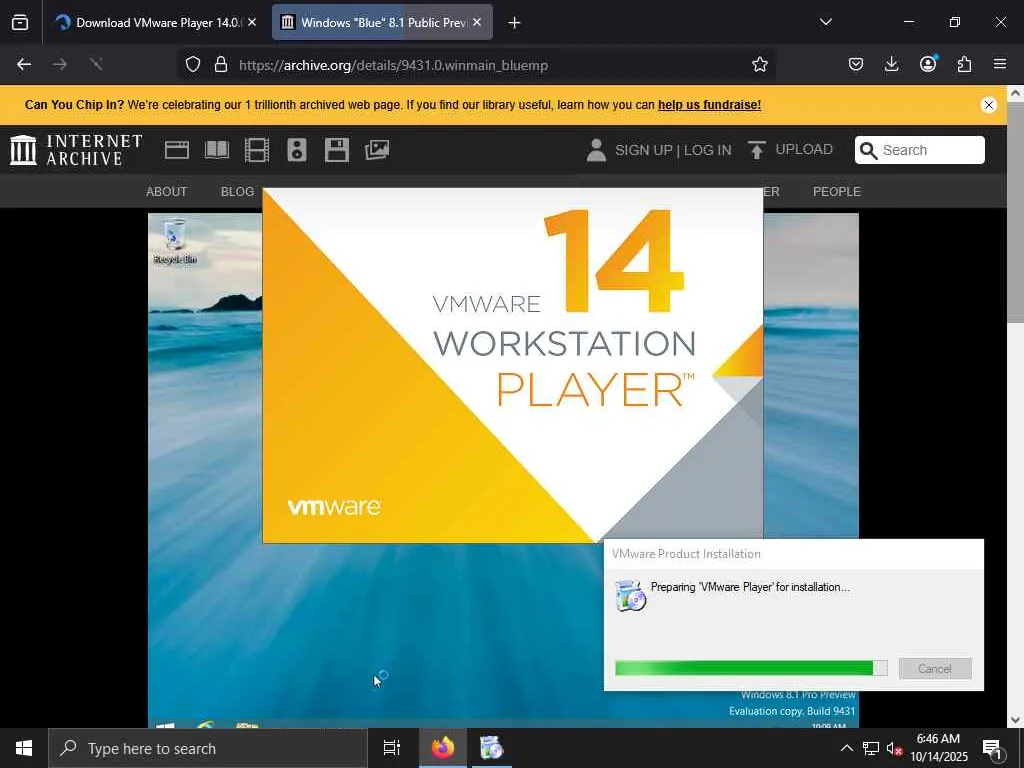Open the Web archive icon
This screenshot has width=1024, height=768.
(x=177, y=150)
